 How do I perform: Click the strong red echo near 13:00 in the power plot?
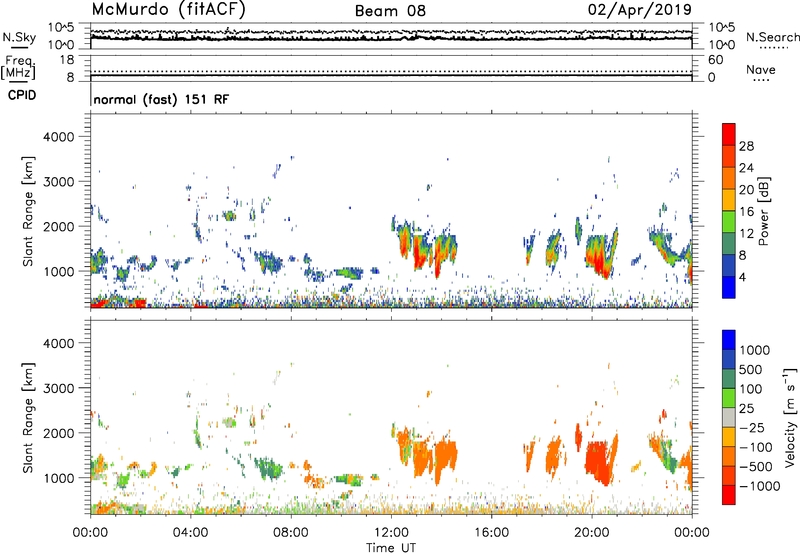coord(420,254)
